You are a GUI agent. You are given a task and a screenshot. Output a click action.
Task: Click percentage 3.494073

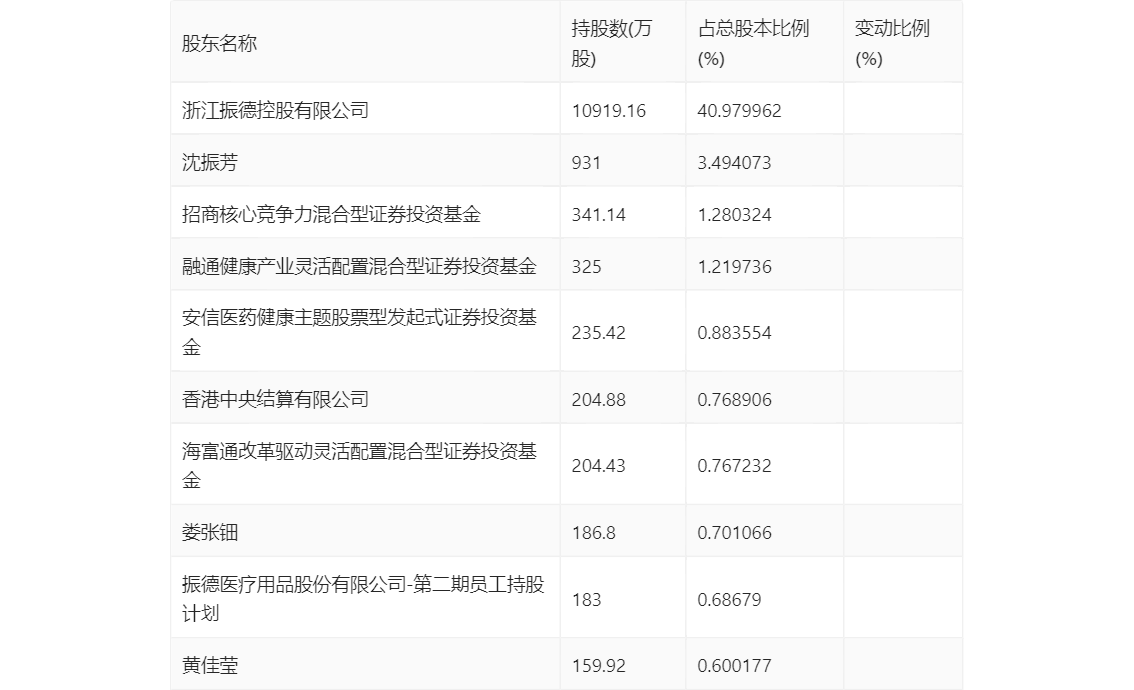[x=734, y=163]
